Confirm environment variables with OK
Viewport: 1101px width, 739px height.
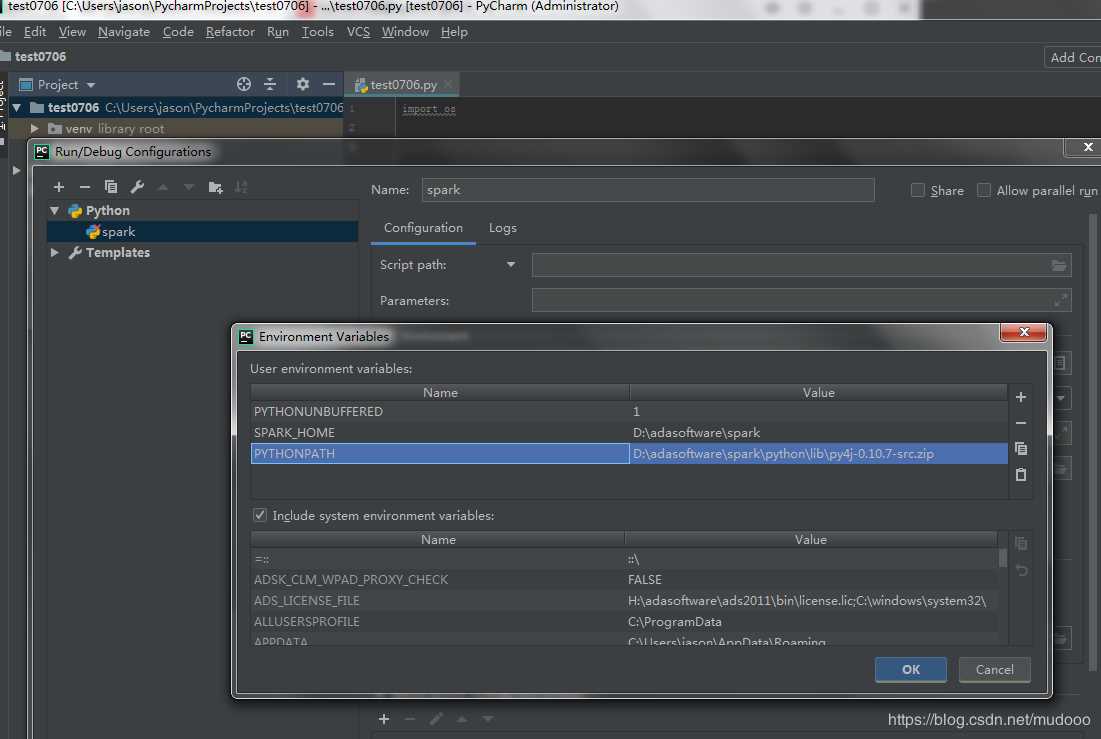coord(911,669)
